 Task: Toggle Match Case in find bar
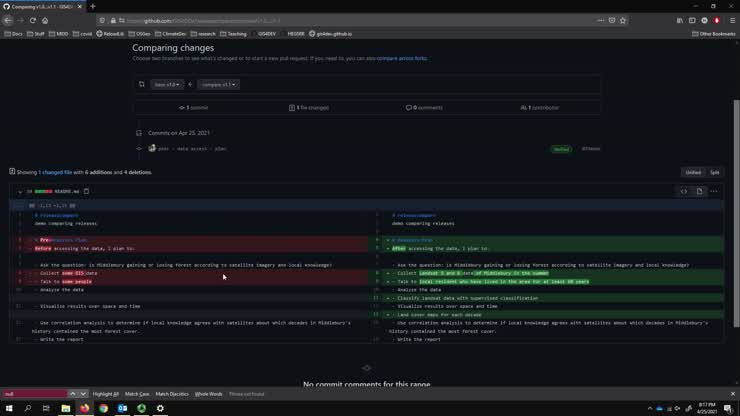coord(137,394)
